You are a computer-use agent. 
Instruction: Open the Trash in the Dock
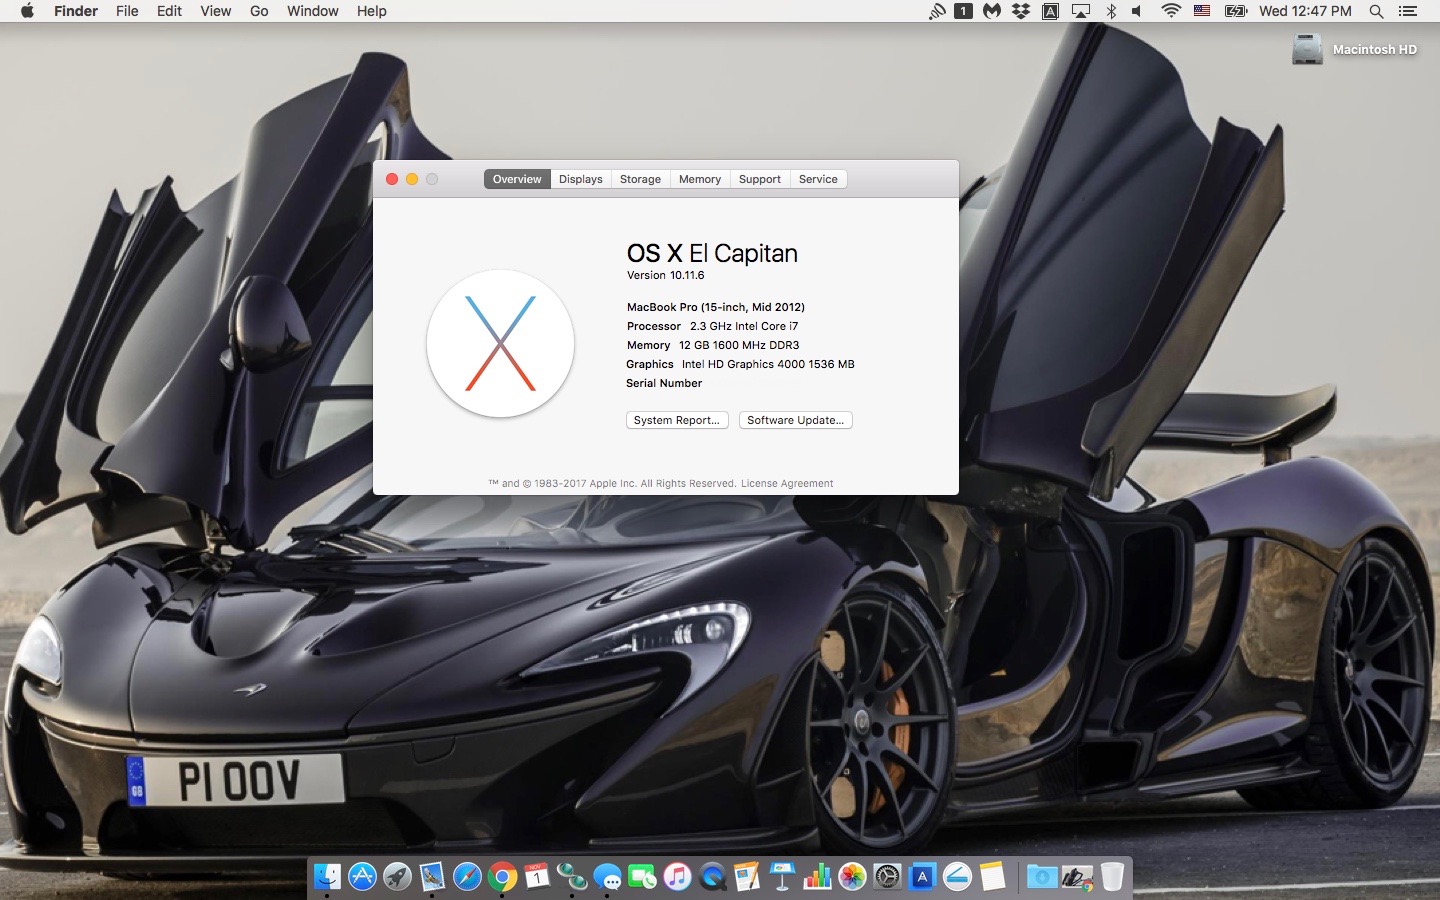(1112, 877)
